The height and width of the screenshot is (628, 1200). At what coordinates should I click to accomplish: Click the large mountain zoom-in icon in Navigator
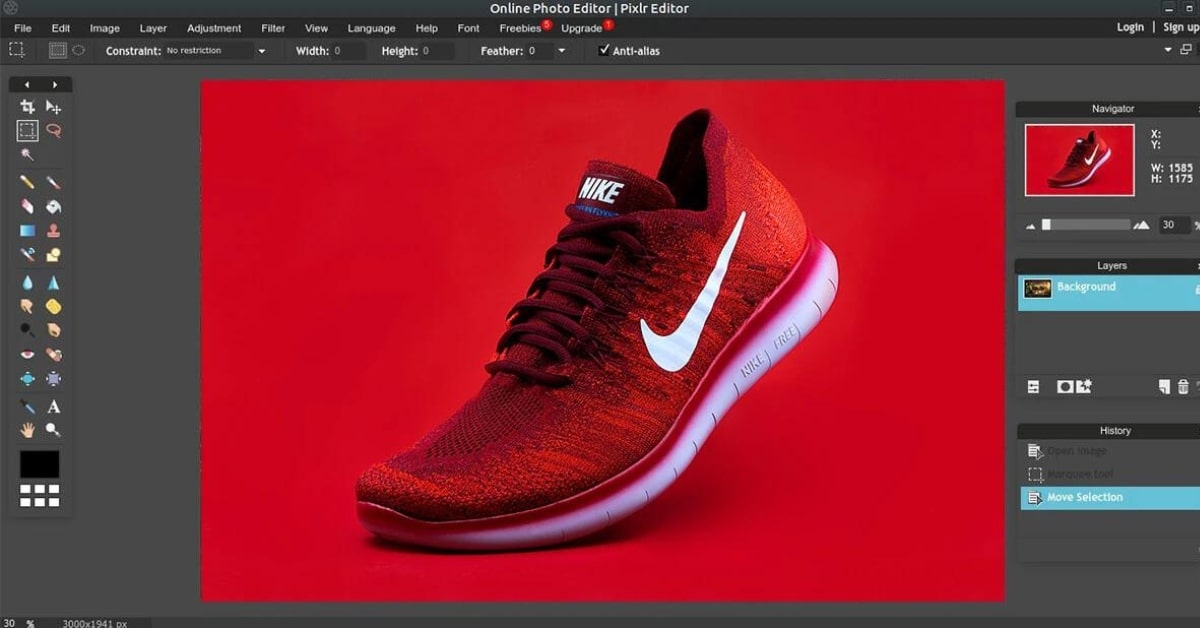[1141, 226]
